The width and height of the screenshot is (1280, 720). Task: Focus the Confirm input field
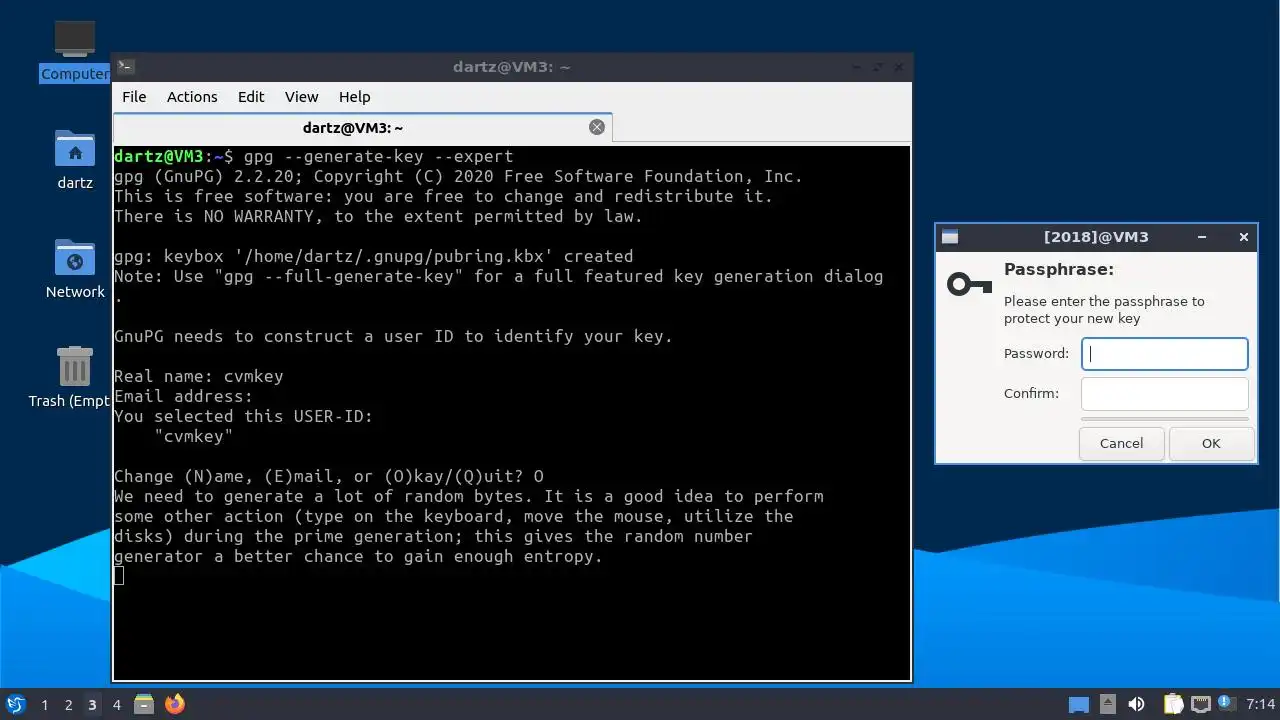tap(1165, 393)
